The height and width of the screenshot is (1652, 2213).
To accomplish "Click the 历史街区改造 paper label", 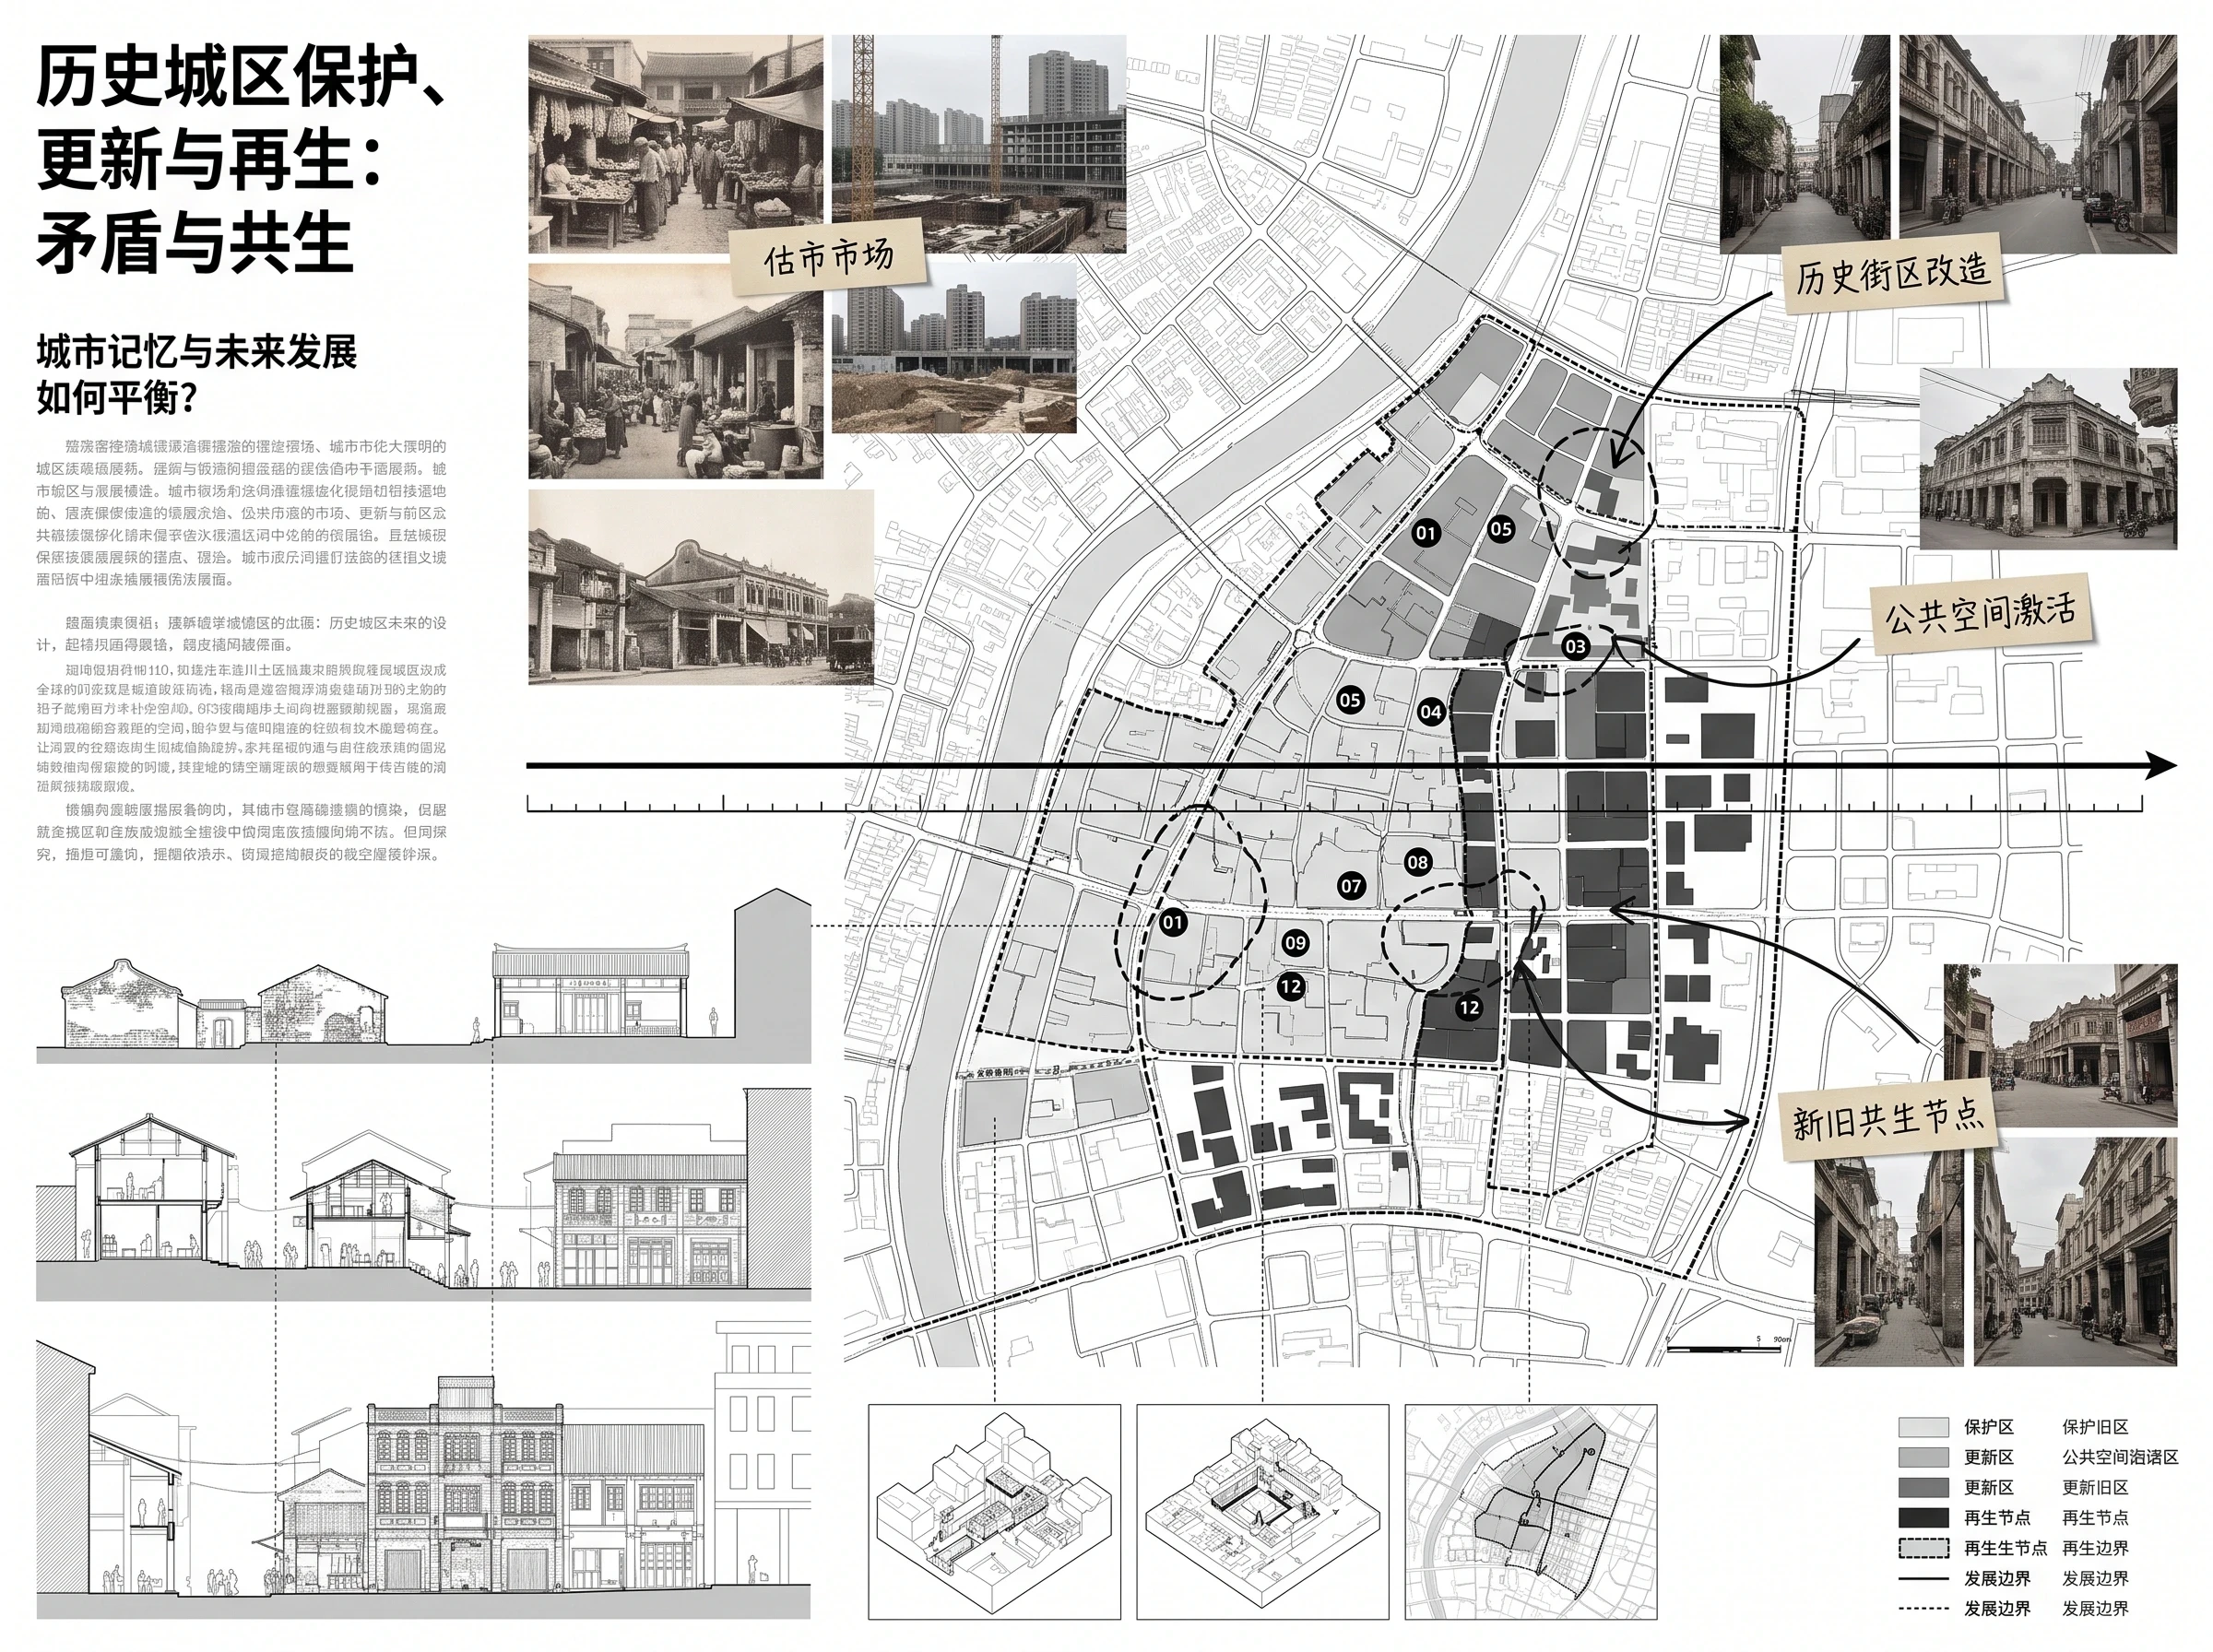I will pos(1892,273).
